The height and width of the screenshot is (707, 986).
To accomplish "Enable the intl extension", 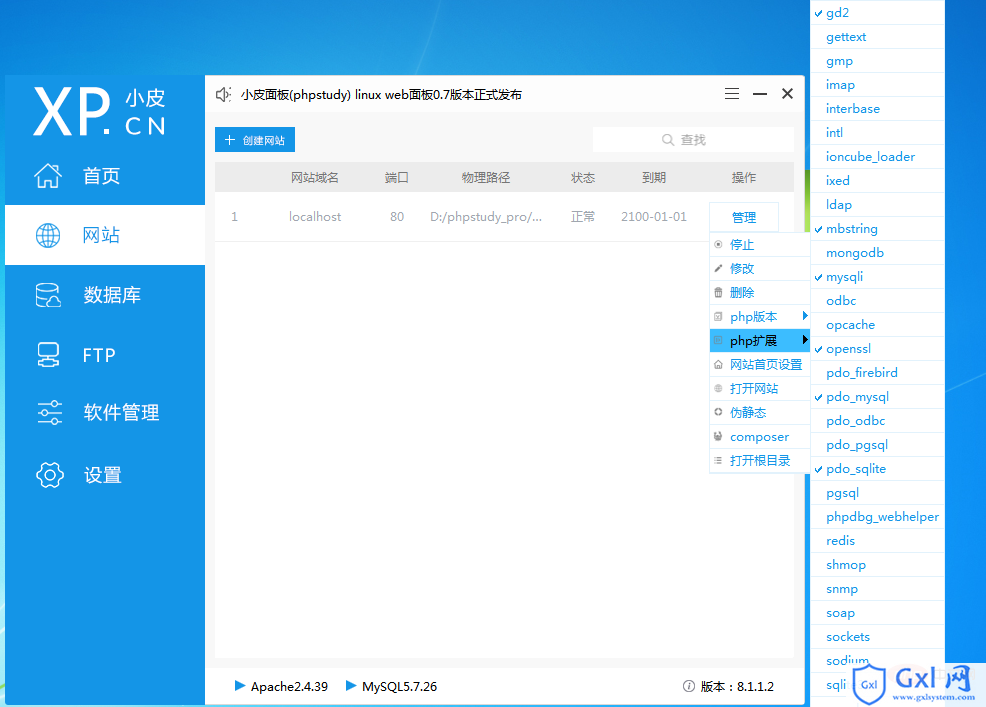I will pos(878,133).
